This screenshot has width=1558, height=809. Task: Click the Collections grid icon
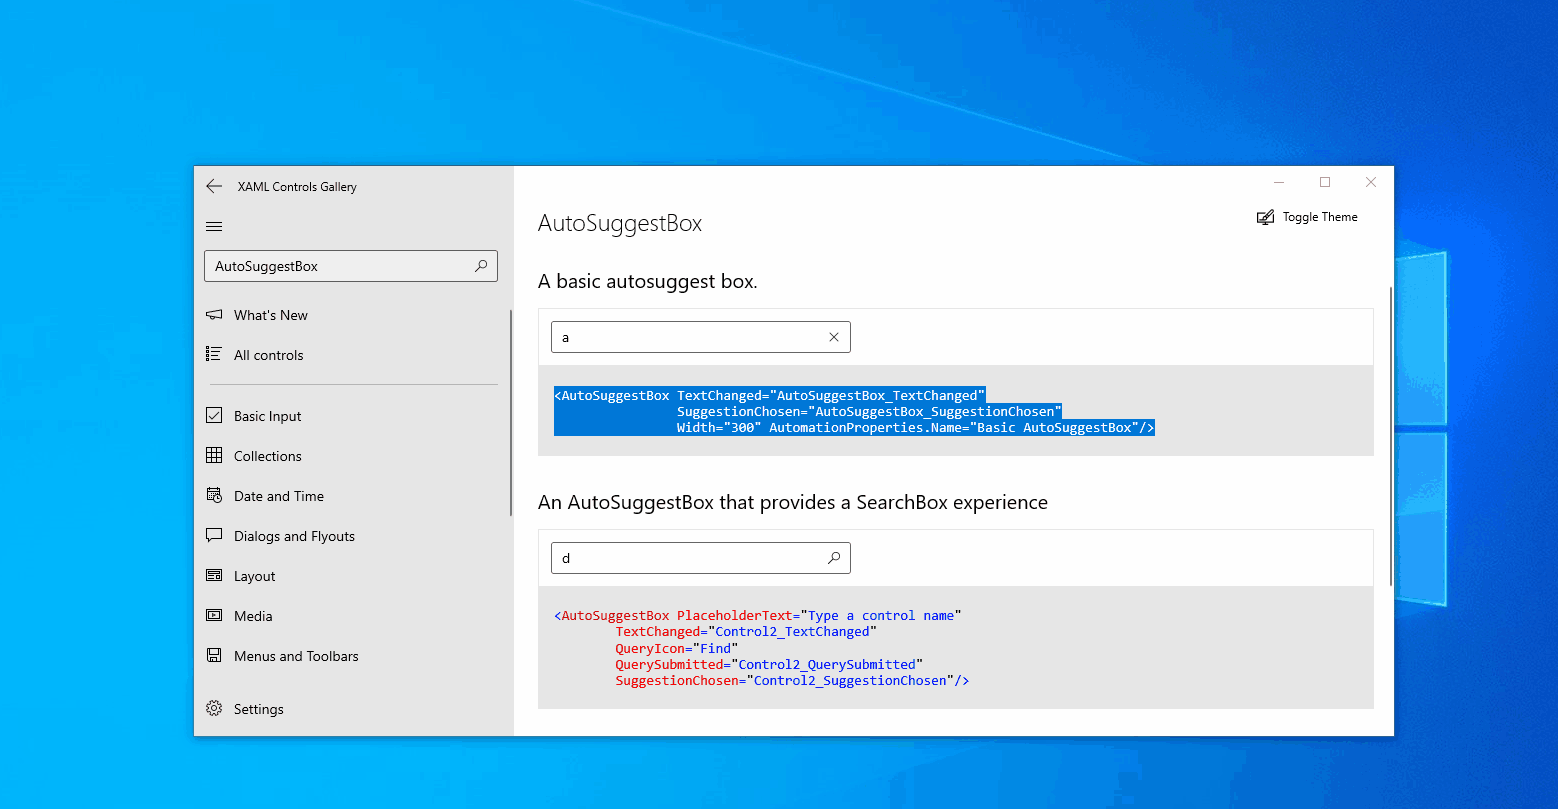pos(214,455)
